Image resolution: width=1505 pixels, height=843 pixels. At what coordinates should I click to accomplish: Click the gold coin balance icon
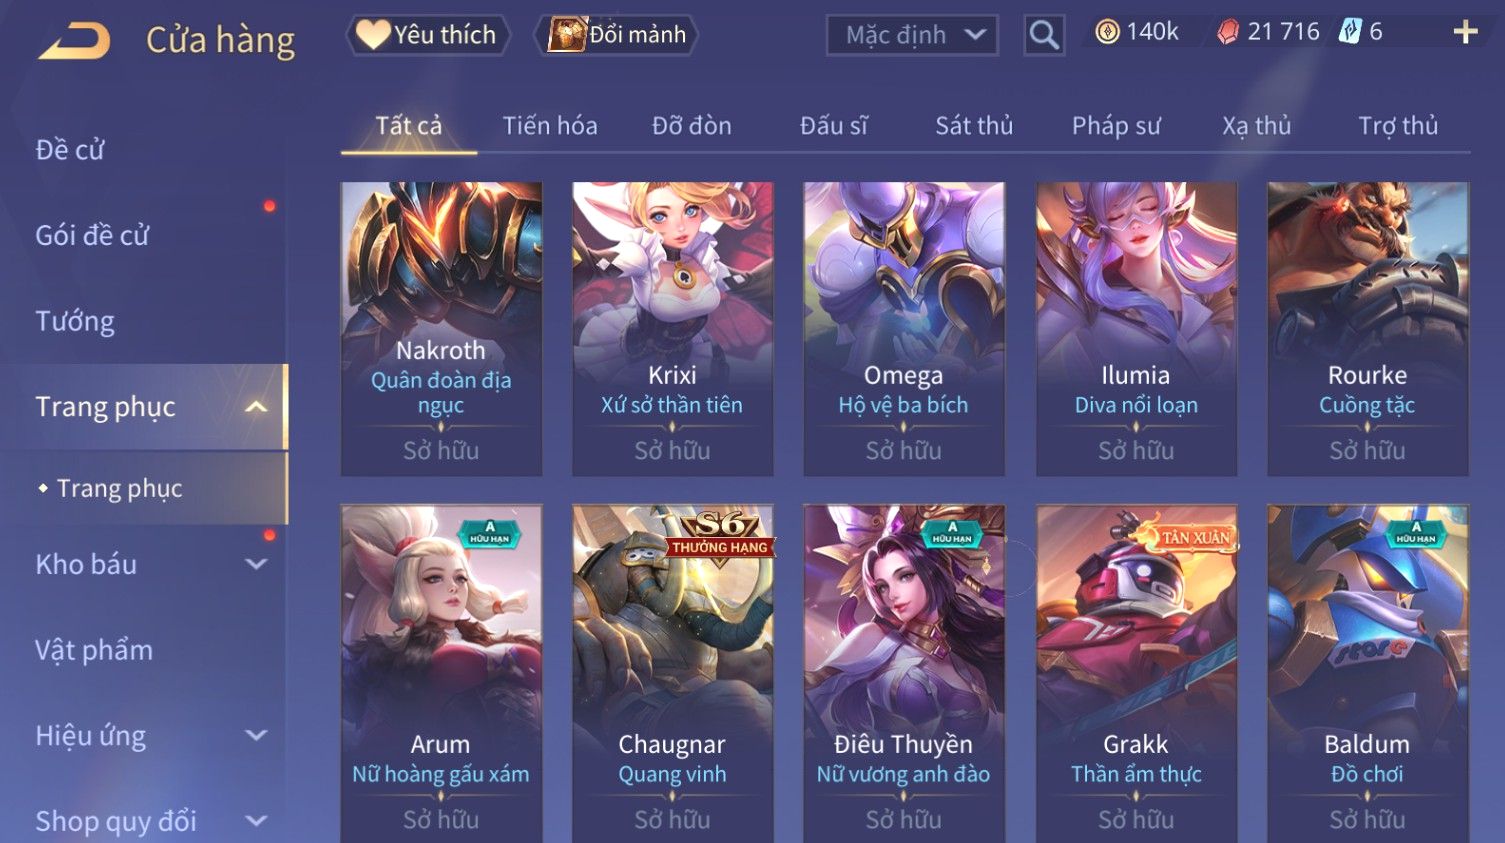(1107, 32)
